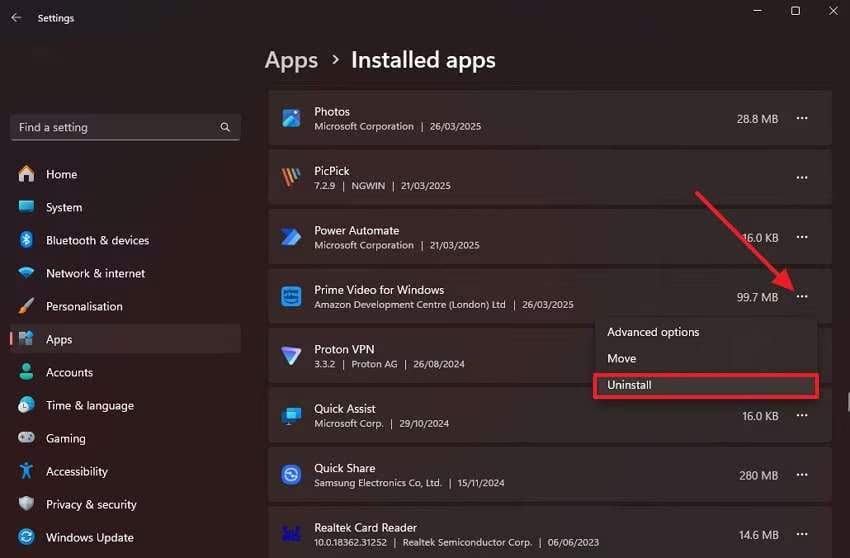The image size is (850, 558).
Task: Click the Realtek Card Reader name
Action: [365, 528]
